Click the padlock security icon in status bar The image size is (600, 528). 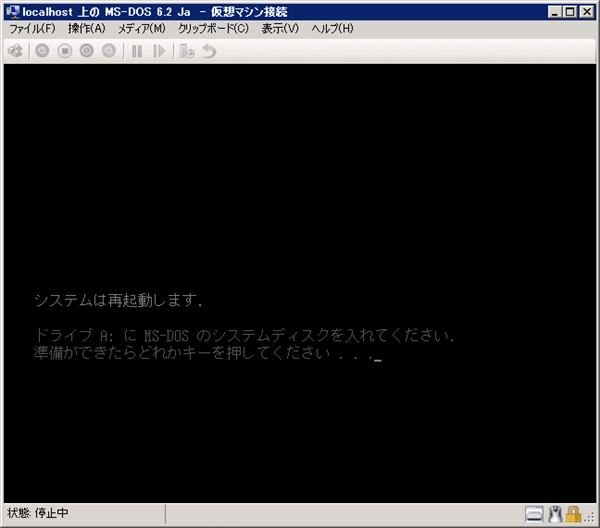573,514
